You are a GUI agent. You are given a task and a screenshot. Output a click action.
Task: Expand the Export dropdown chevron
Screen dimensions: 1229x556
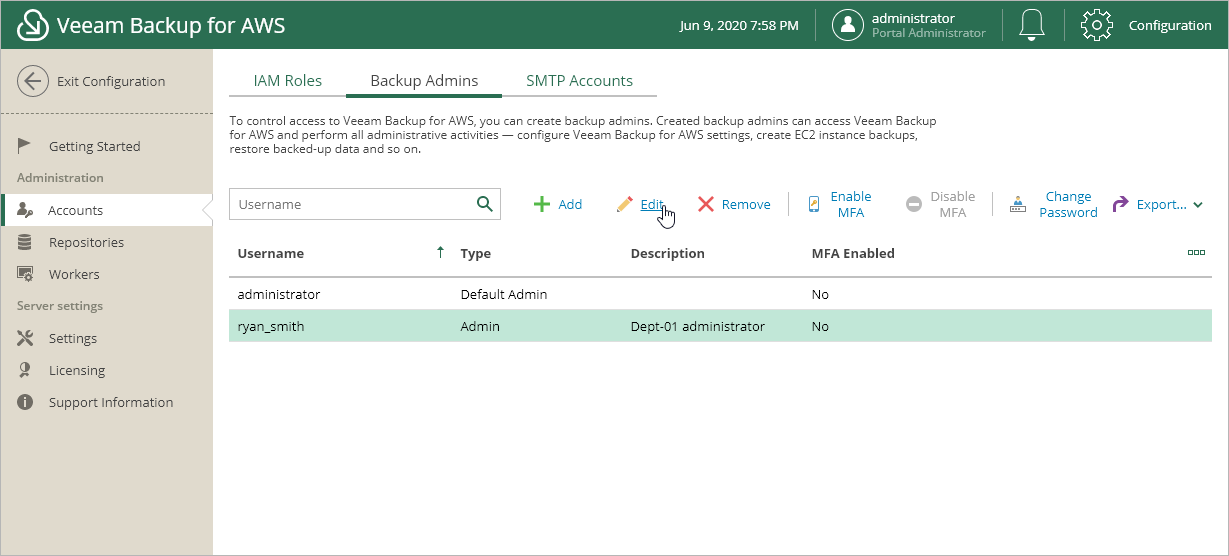(x=1198, y=205)
